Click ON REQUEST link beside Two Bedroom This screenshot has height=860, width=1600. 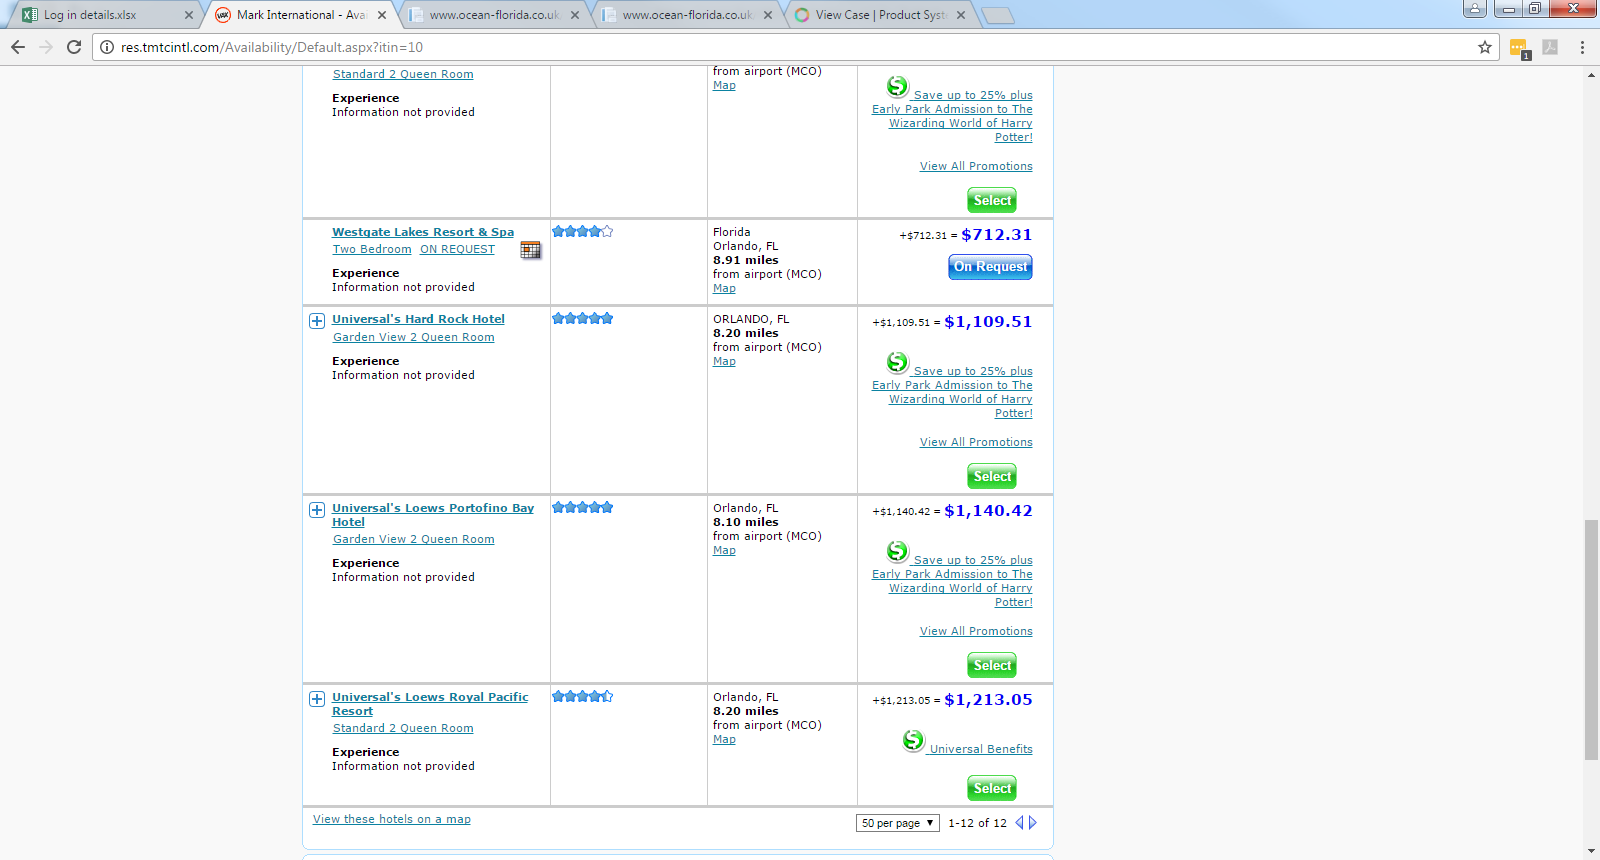click(x=457, y=249)
